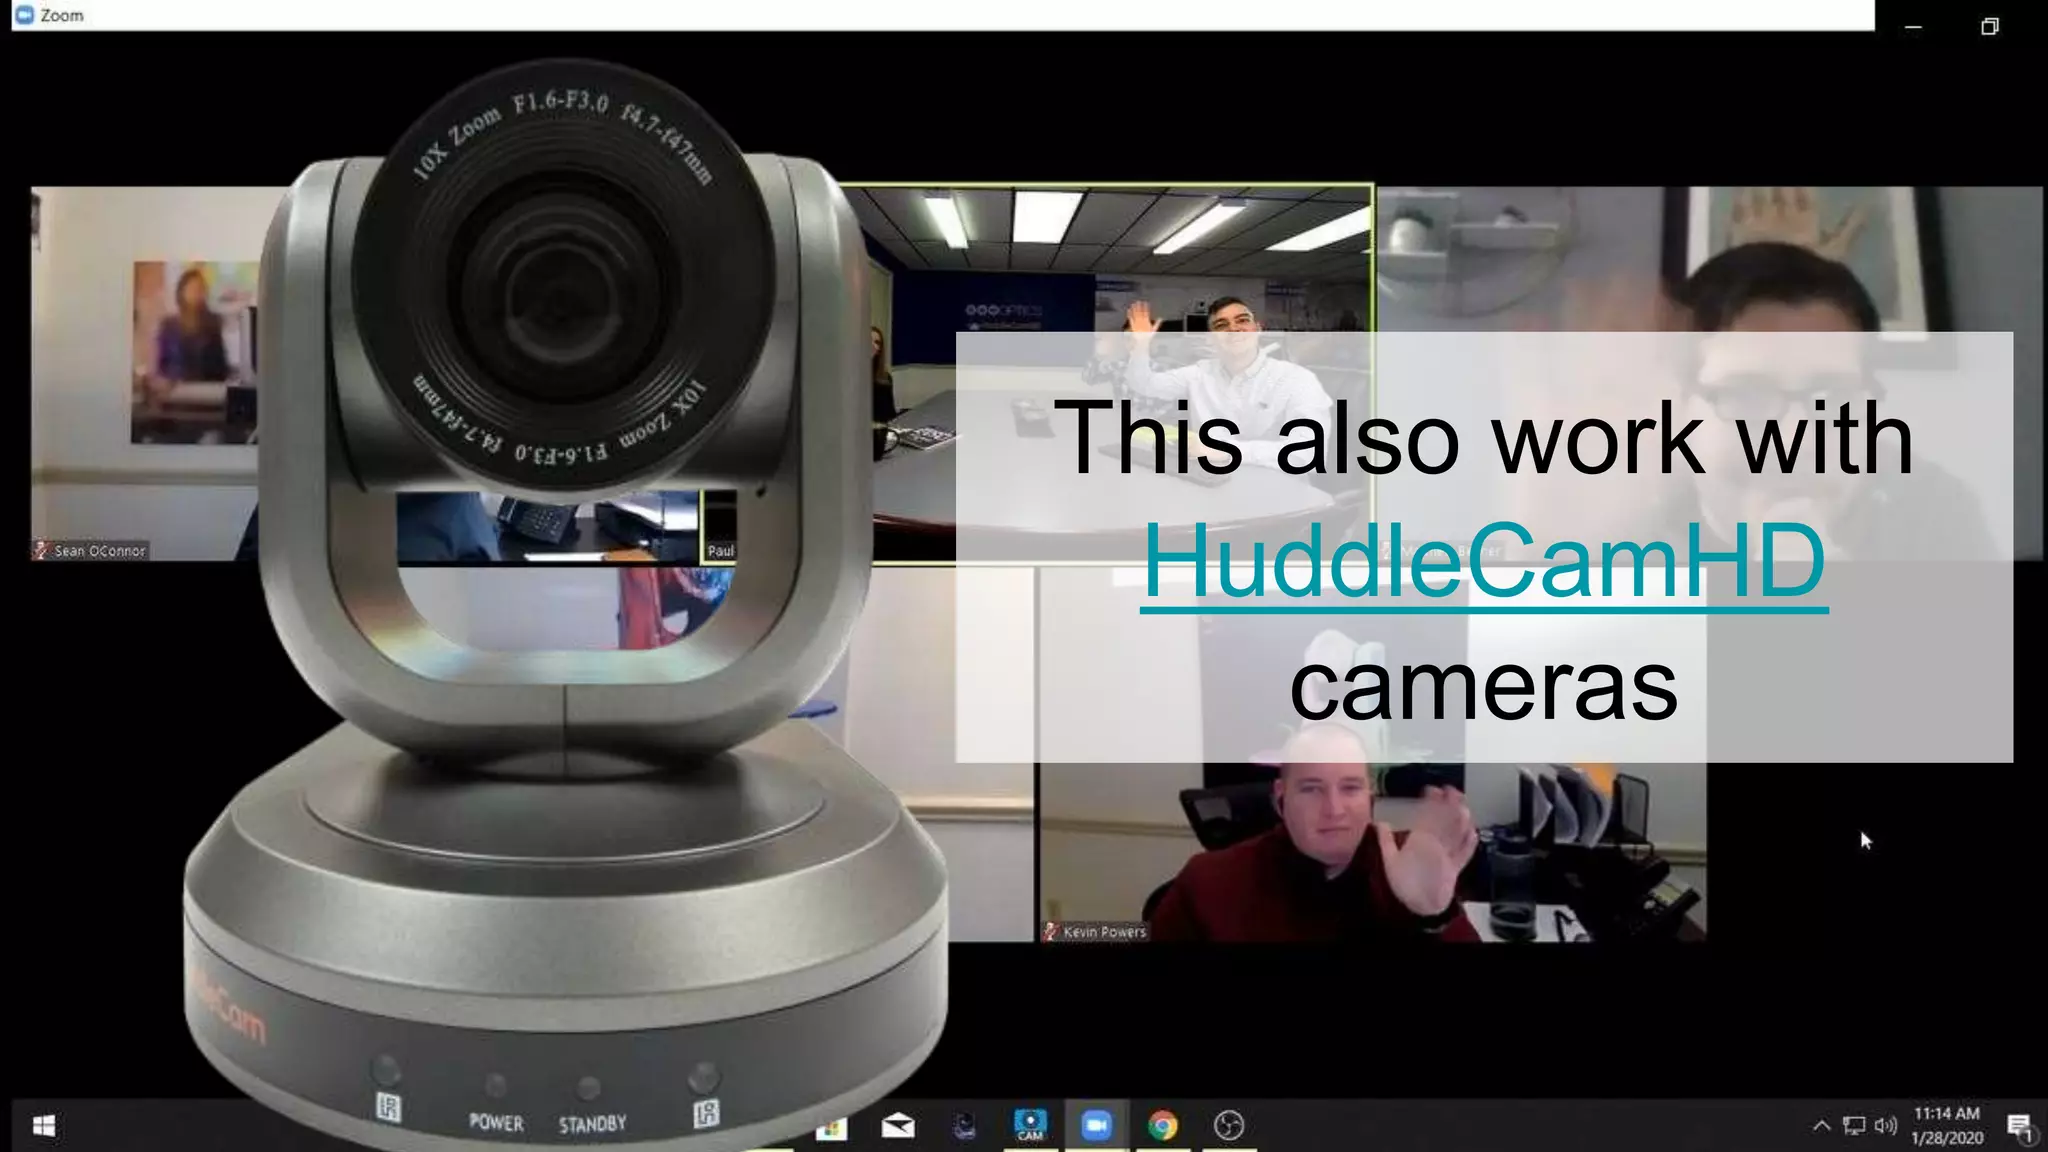The image size is (2048, 1152).
Task: Open the Mail app in taskbar
Action: (x=898, y=1126)
